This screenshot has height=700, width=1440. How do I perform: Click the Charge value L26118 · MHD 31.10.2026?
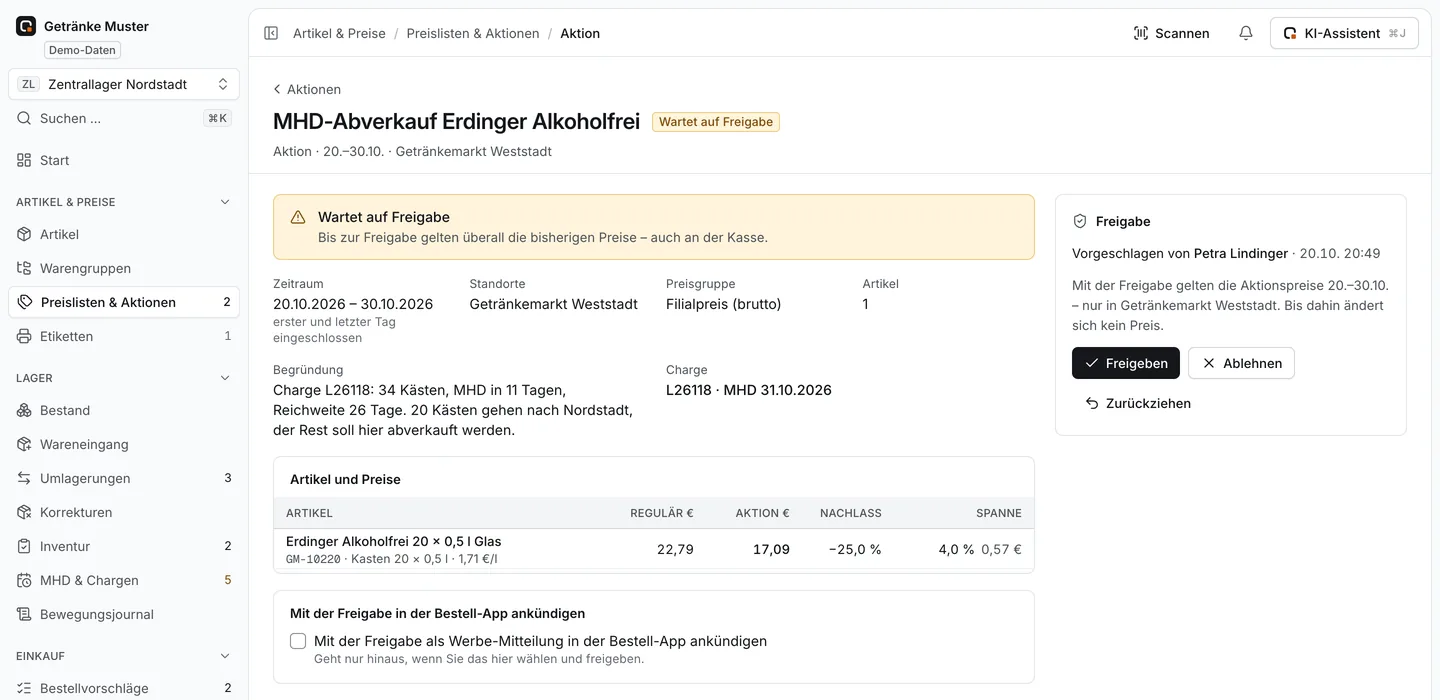tap(749, 390)
